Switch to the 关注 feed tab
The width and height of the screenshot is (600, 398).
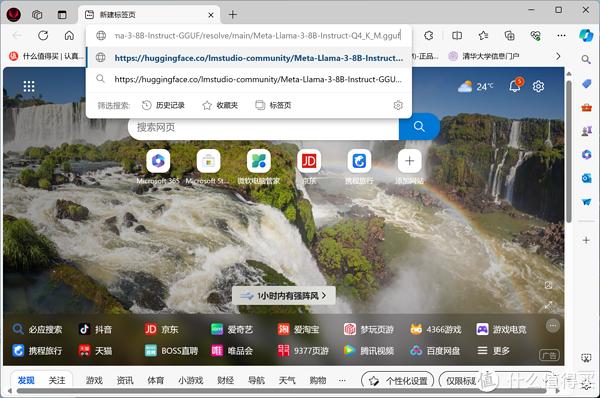(x=57, y=380)
